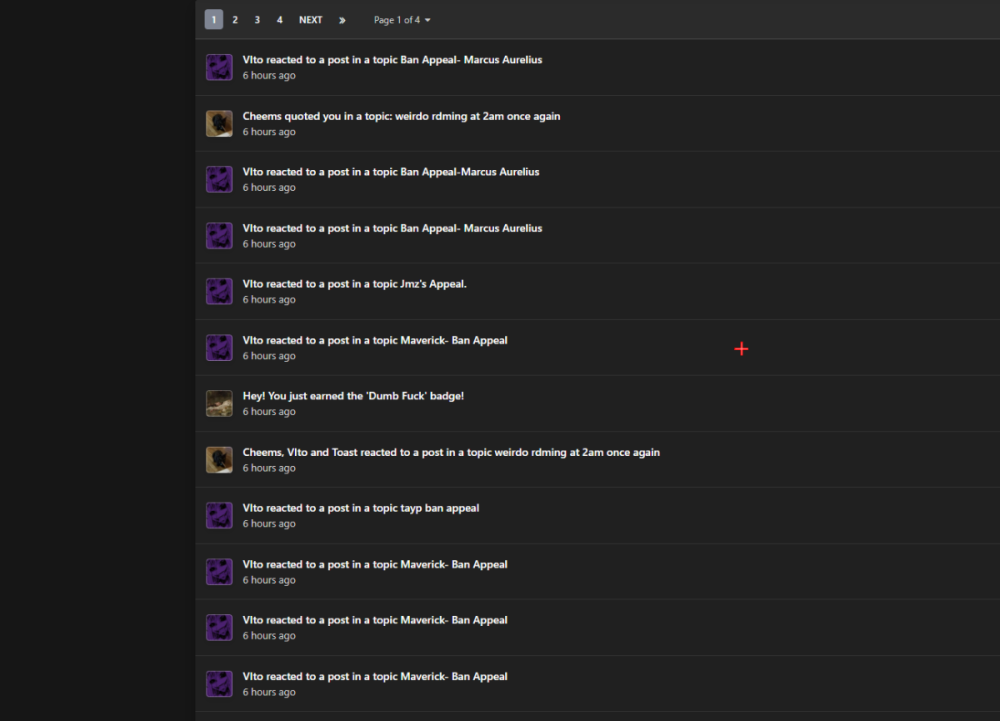Open the tayp ban appeal reaction notification
This screenshot has width=1000, height=721.
coord(361,508)
